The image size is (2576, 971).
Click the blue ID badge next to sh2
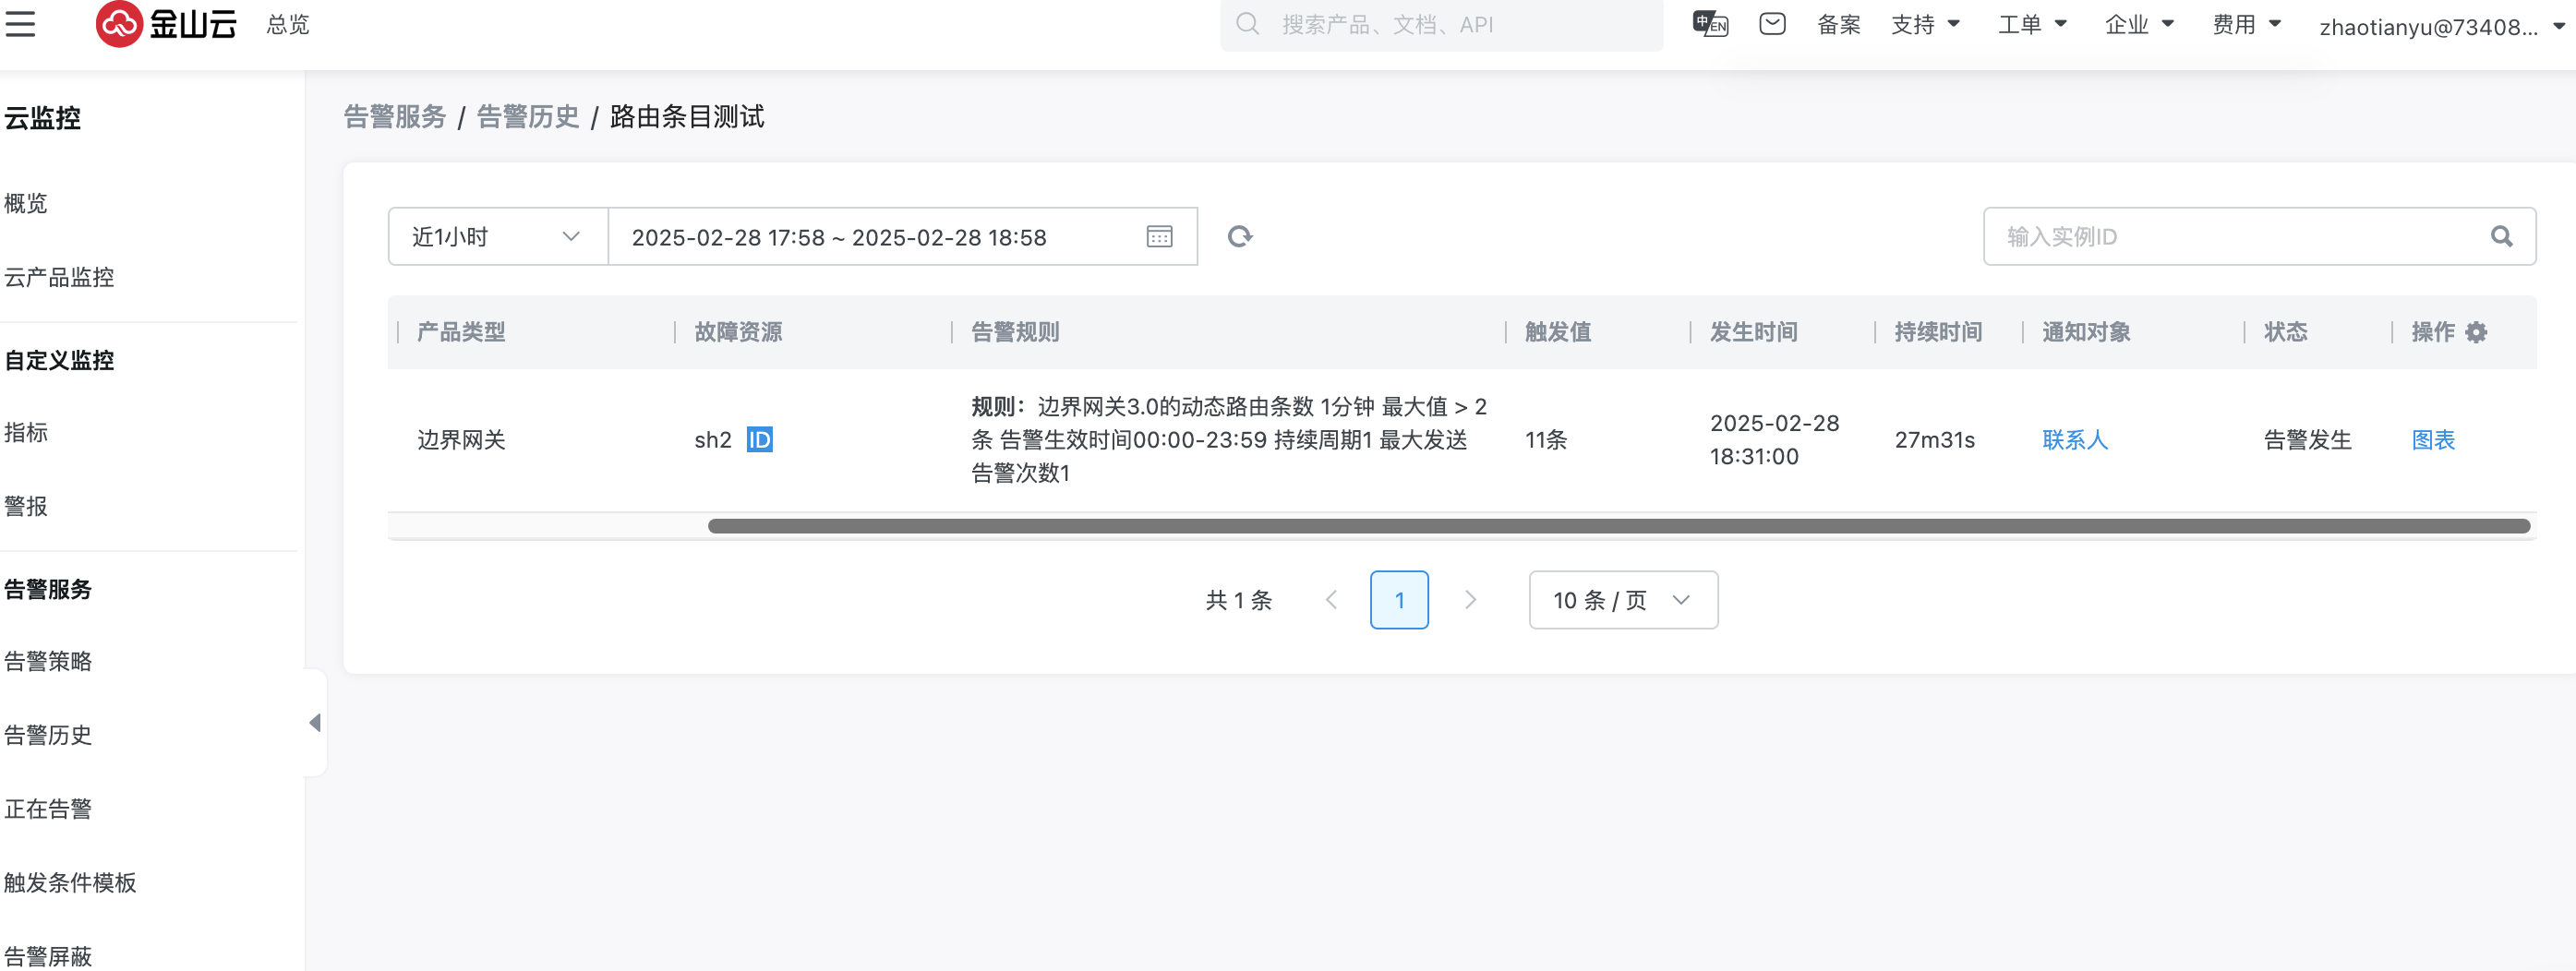click(x=759, y=440)
